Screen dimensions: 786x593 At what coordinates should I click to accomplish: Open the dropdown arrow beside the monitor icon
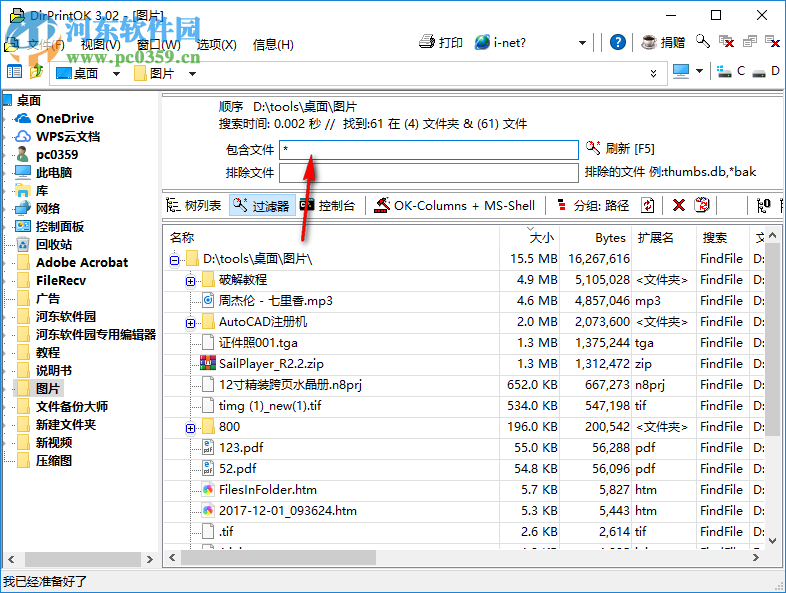[x=699, y=72]
